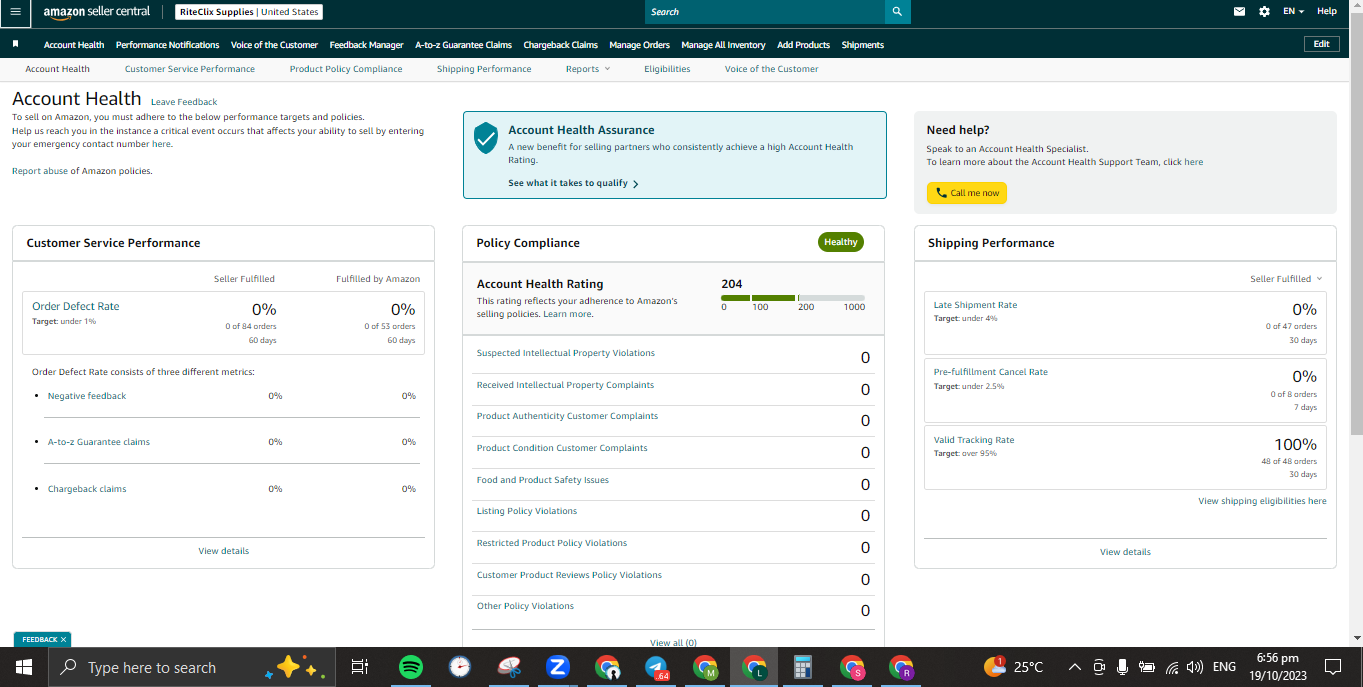1363x687 pixels.
Task: Click the battery tray icon
Action: (1147, 667)
